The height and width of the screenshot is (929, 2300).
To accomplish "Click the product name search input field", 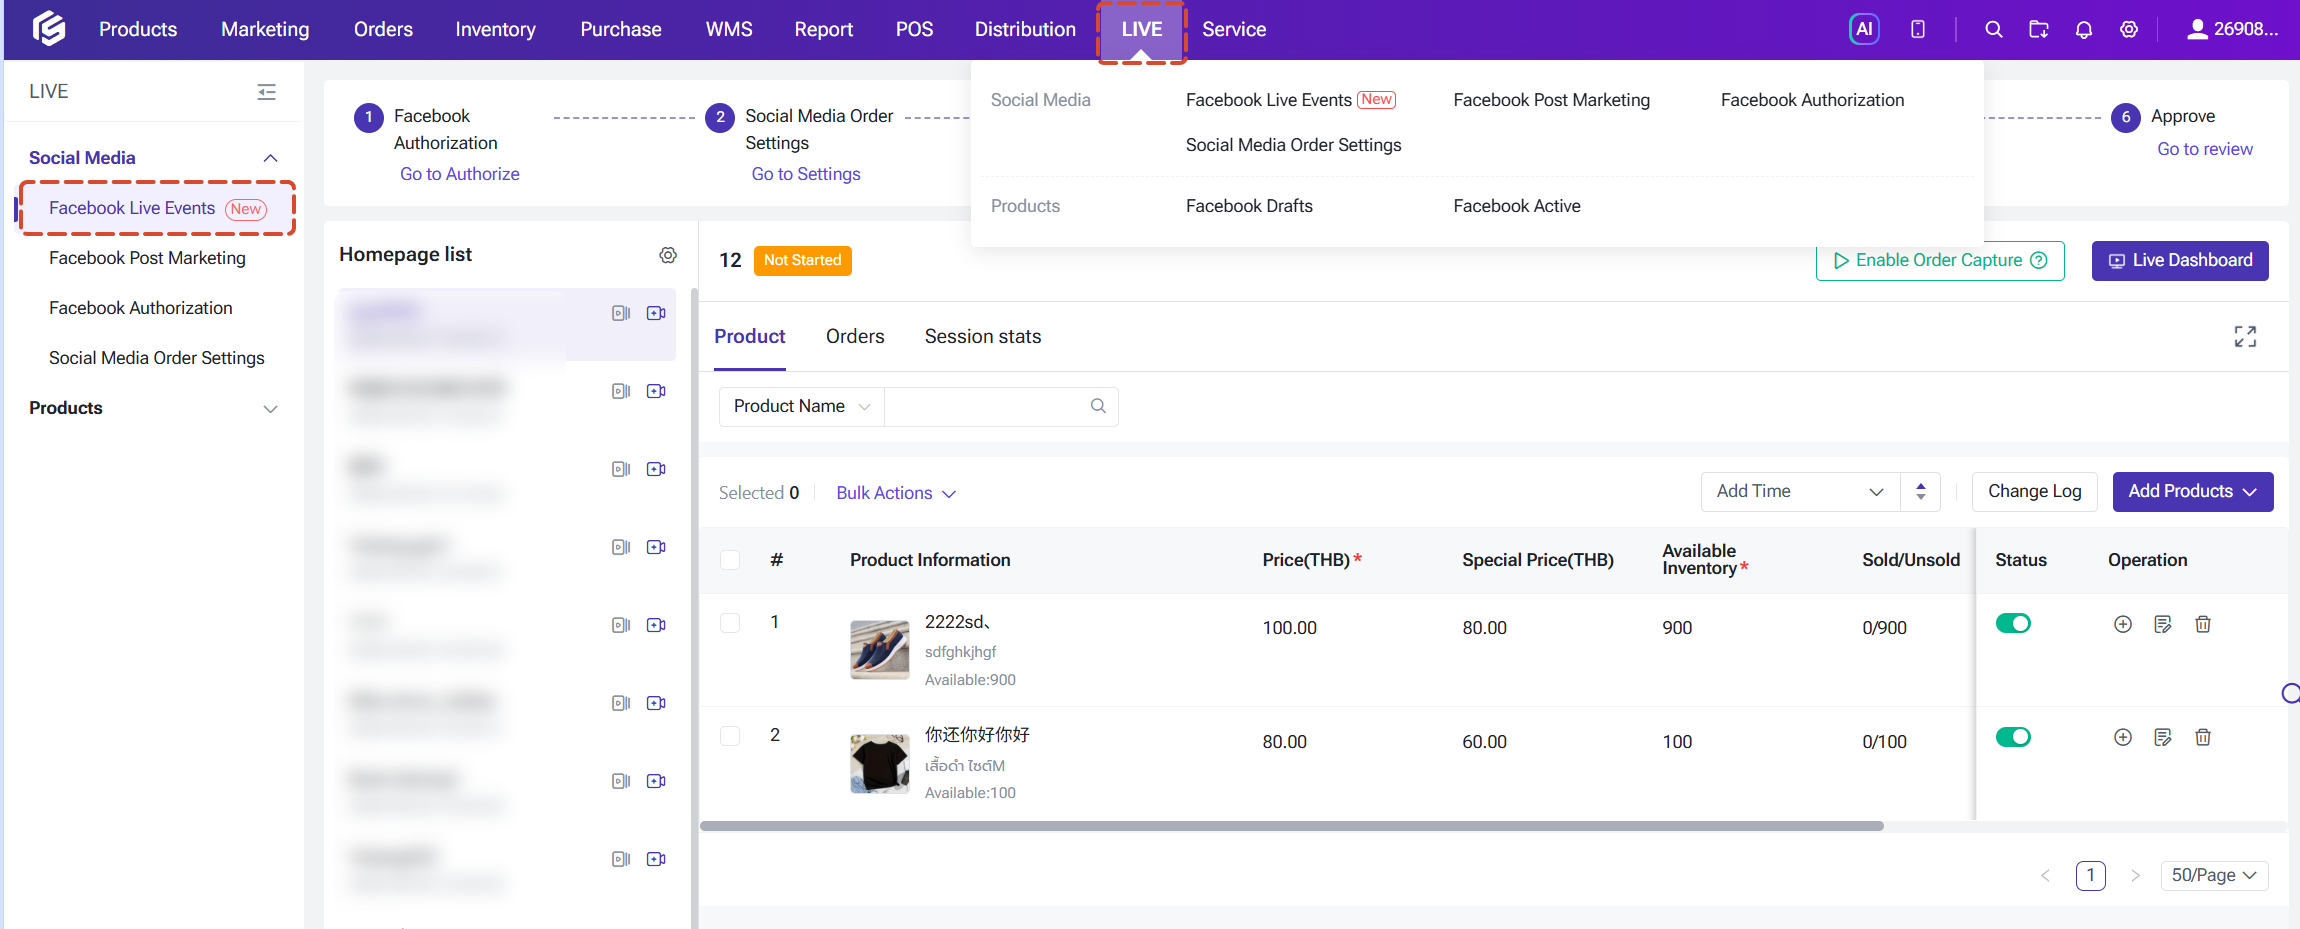I will coord(987,406).
